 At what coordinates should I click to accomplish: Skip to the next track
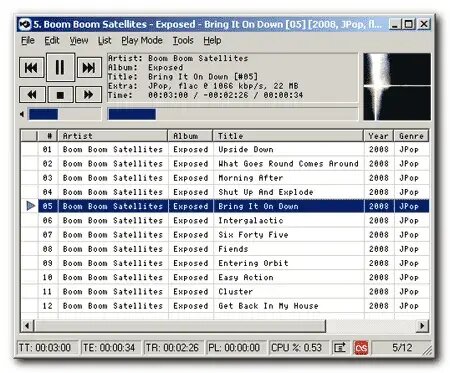(x=89, y=68)
